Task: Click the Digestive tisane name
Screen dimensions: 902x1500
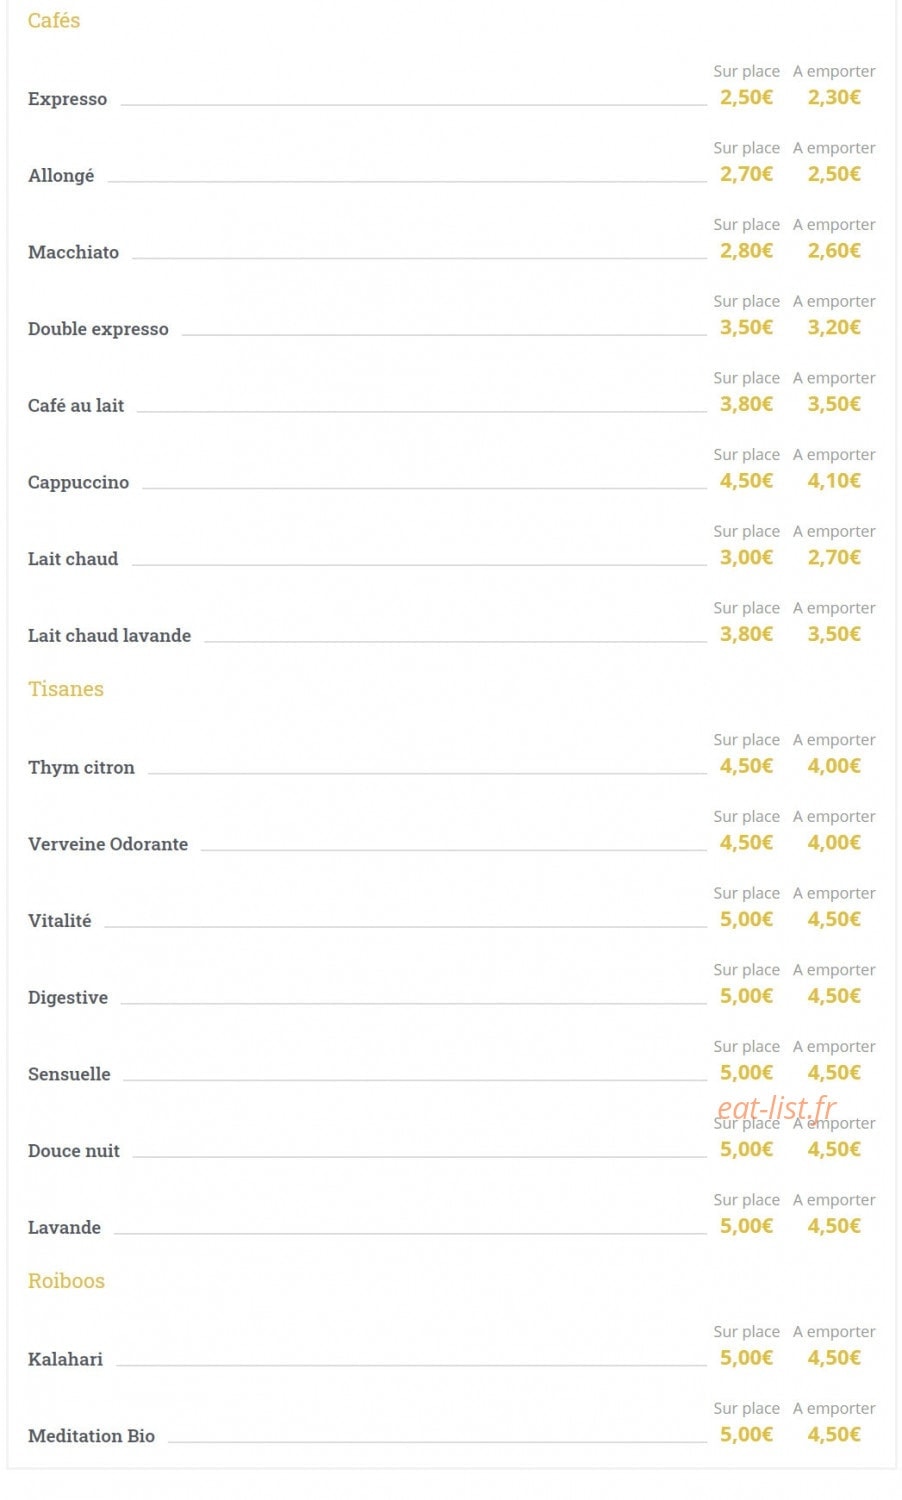Action: point(68,997)
